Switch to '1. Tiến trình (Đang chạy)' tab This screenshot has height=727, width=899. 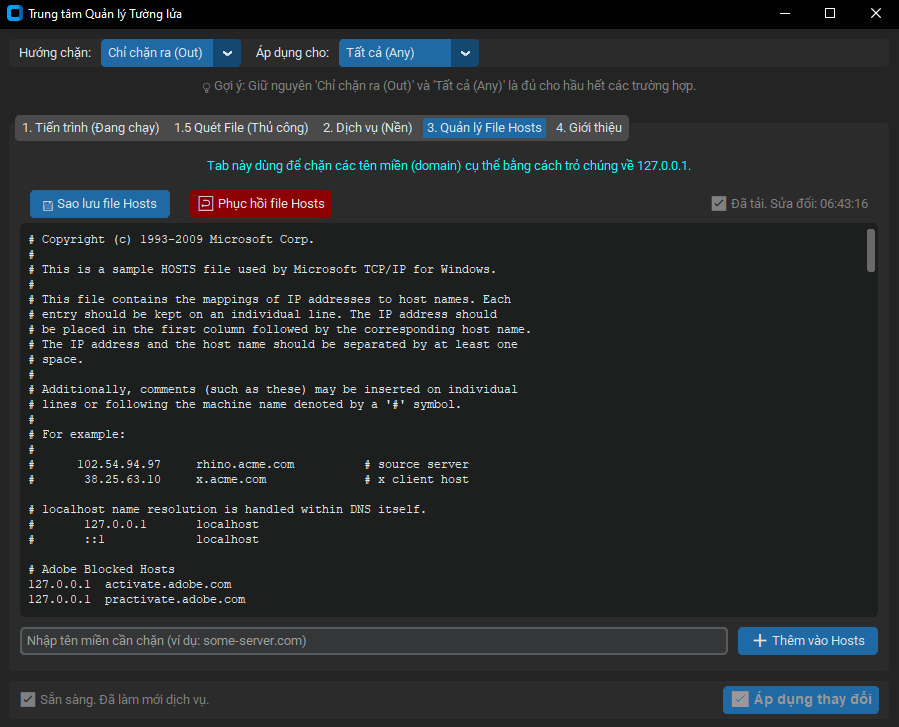pos(91,128)
